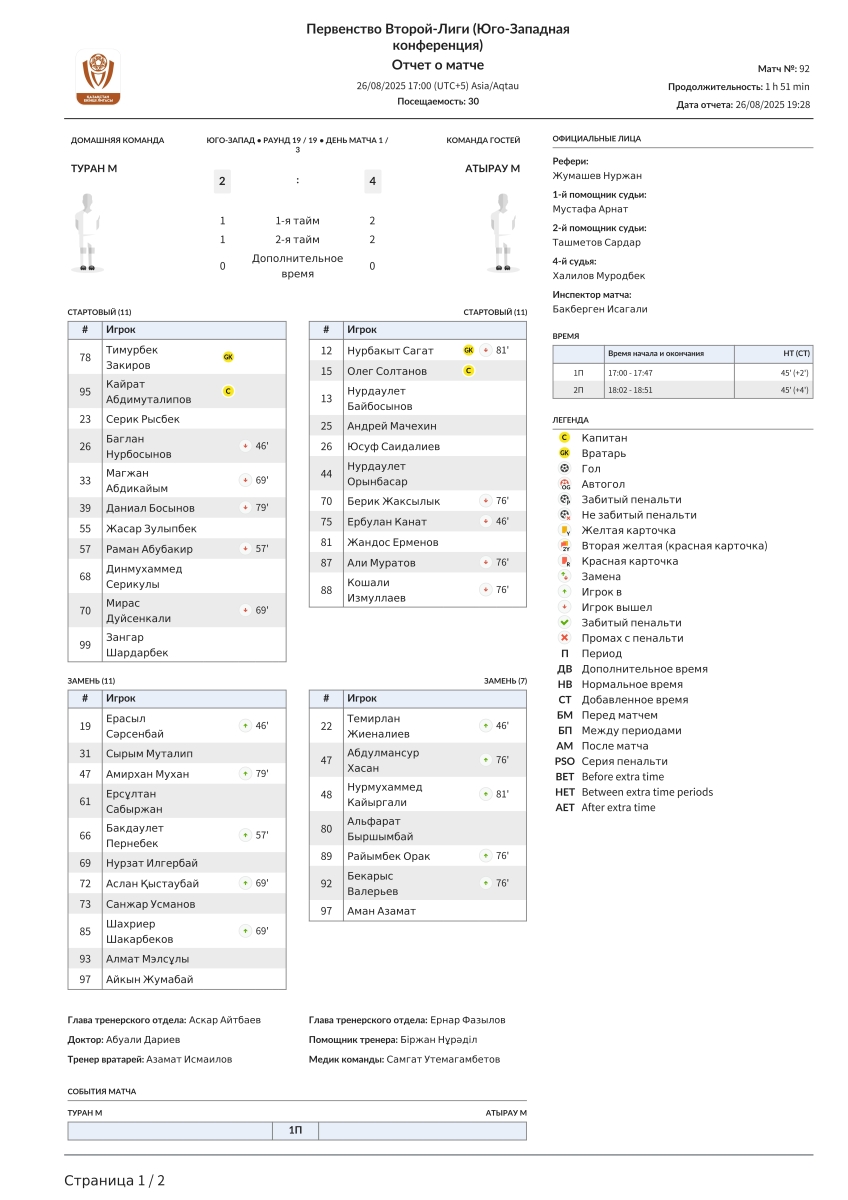This screenshot has height=1200, width=848.
Task: Click referee name Жумашев Нуржан
Action: (x=597, y=176)
